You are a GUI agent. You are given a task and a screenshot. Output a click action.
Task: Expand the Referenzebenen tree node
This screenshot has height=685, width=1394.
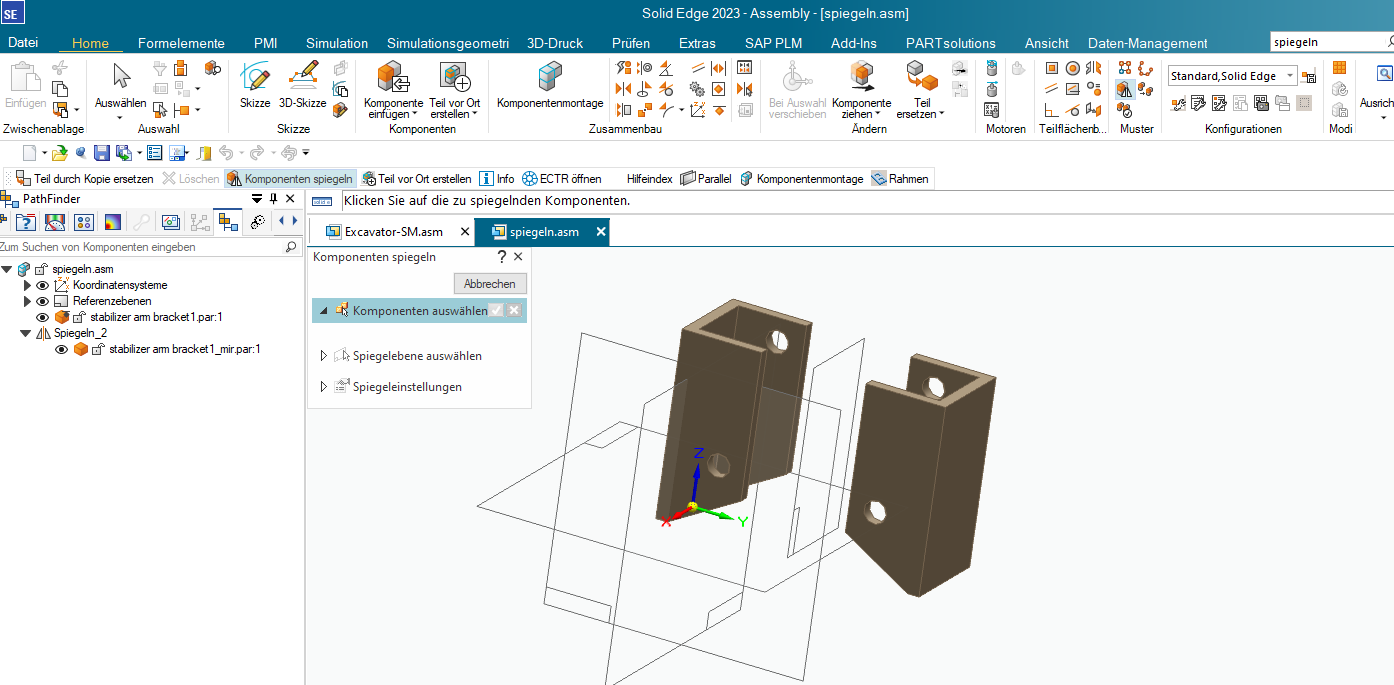[27, 301]
